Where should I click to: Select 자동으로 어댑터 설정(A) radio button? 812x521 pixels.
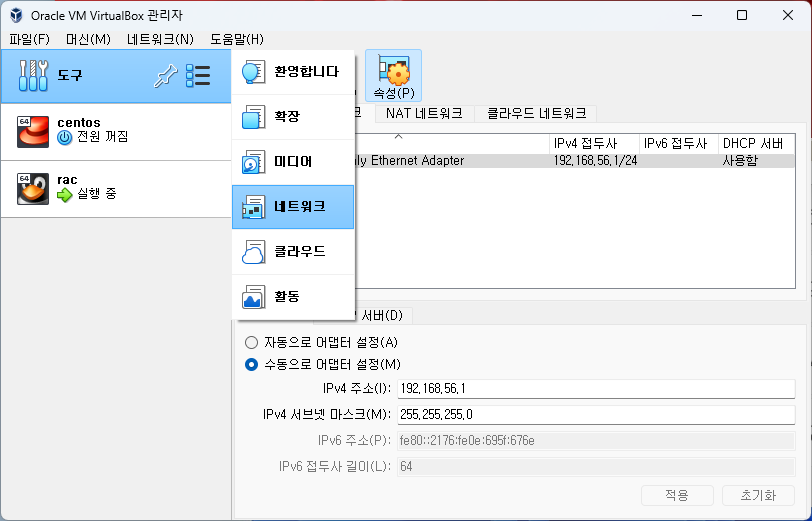[252, 342]
